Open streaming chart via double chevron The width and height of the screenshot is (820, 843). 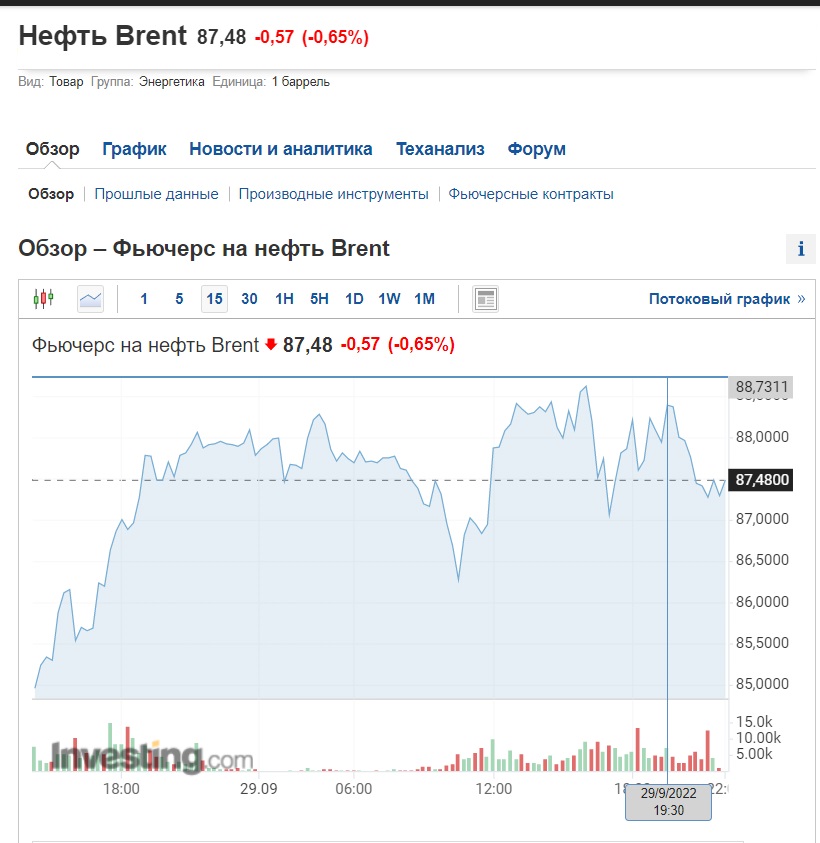(801, 299)
